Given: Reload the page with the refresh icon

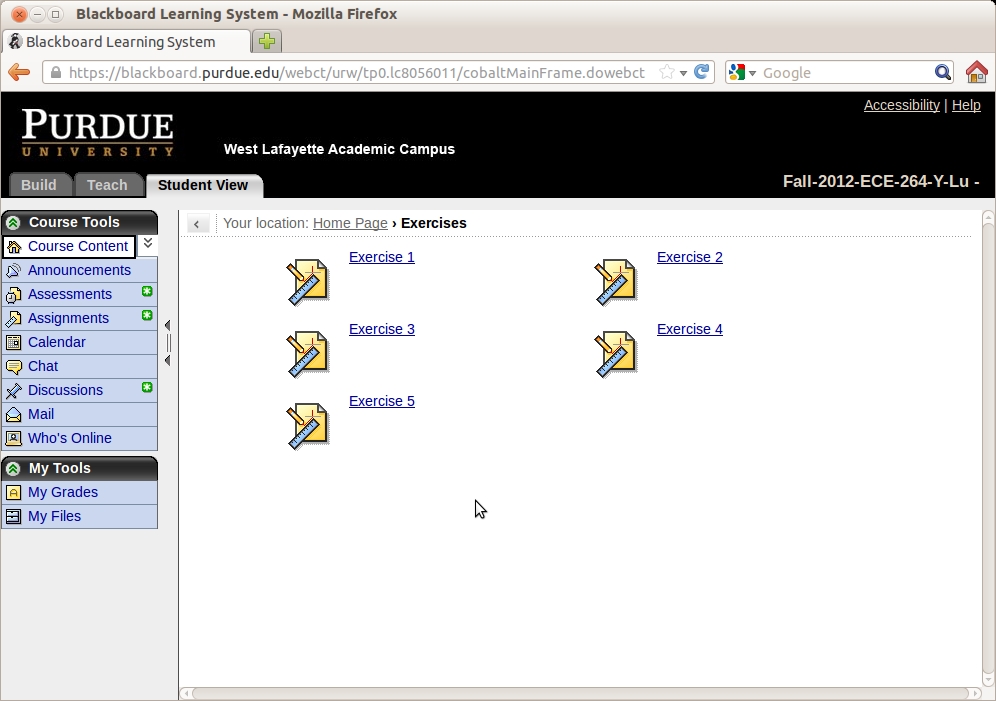Looking at the screenshot, I should [x=702, y=72].
